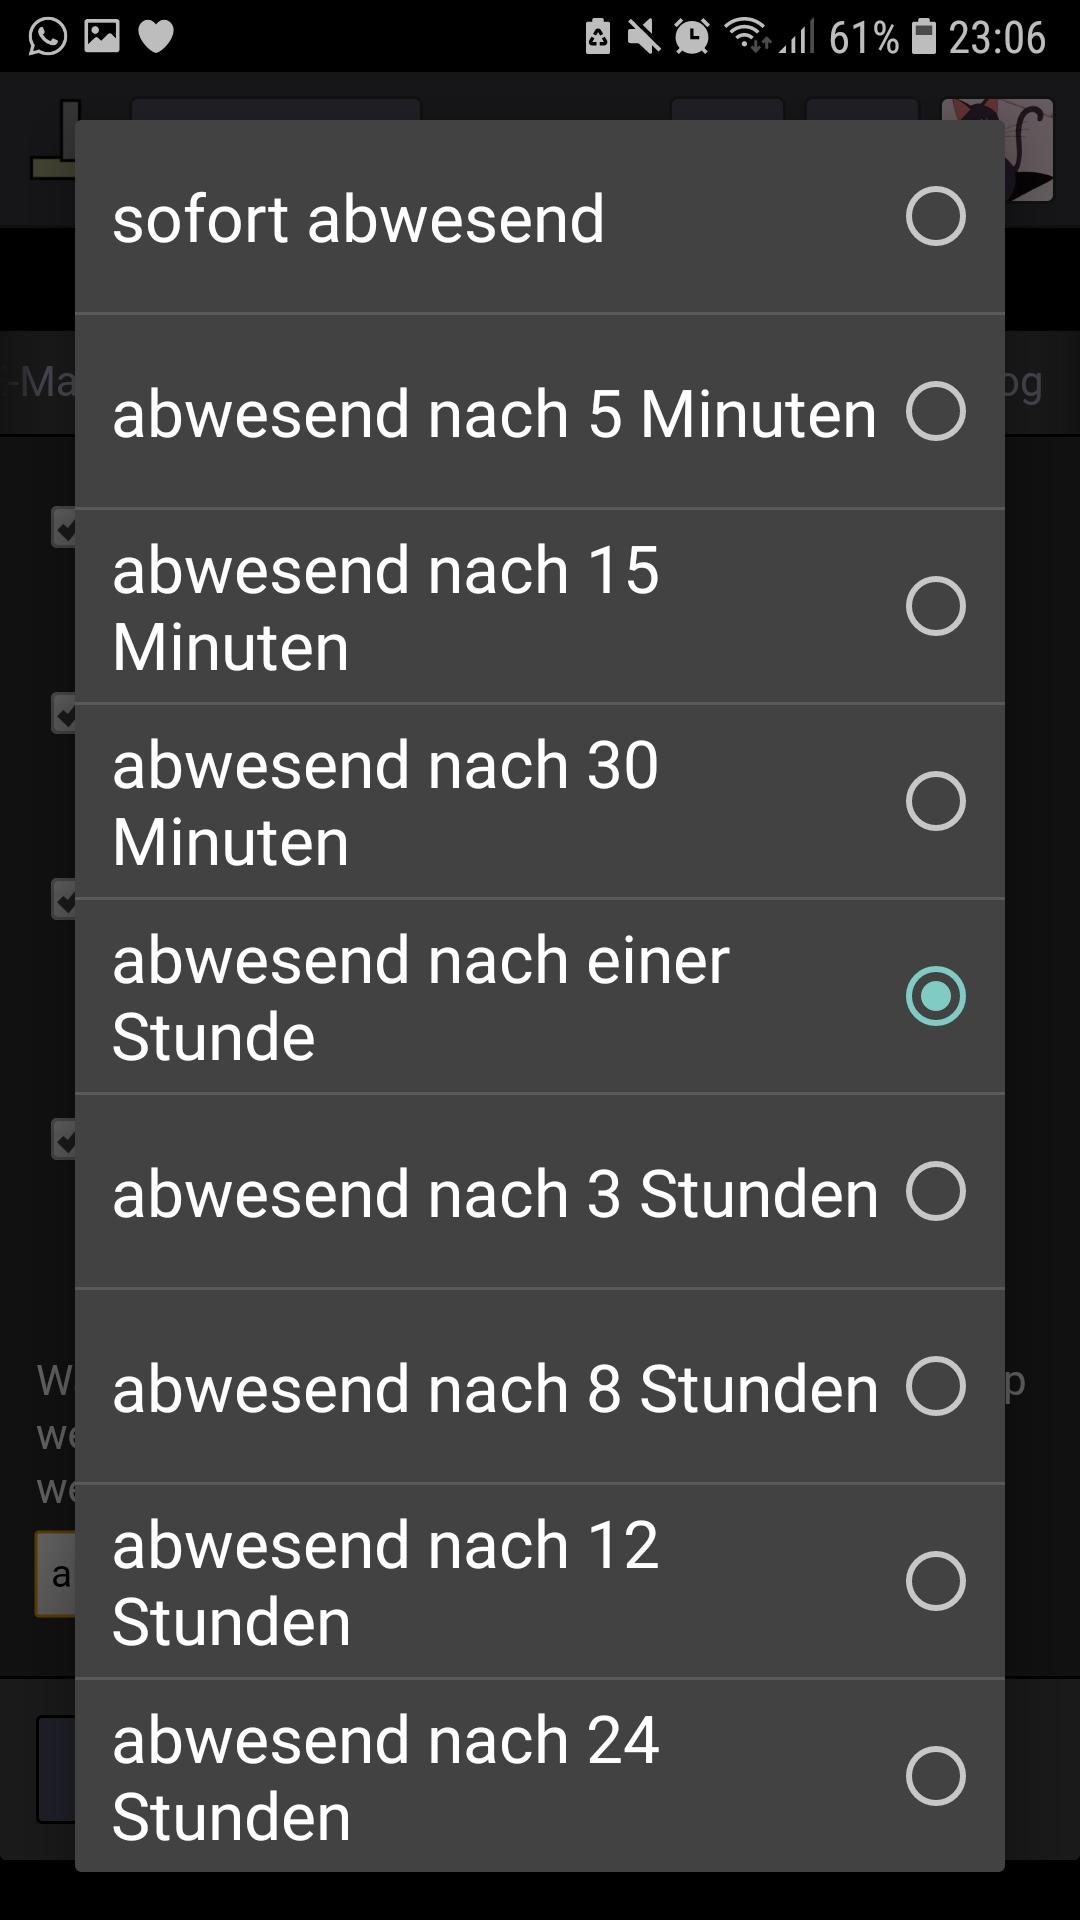Screen dimensions: 1080x1920
Task: Choose abwesend nach 3 Stunden radio button
Action: coord(935,1191)
